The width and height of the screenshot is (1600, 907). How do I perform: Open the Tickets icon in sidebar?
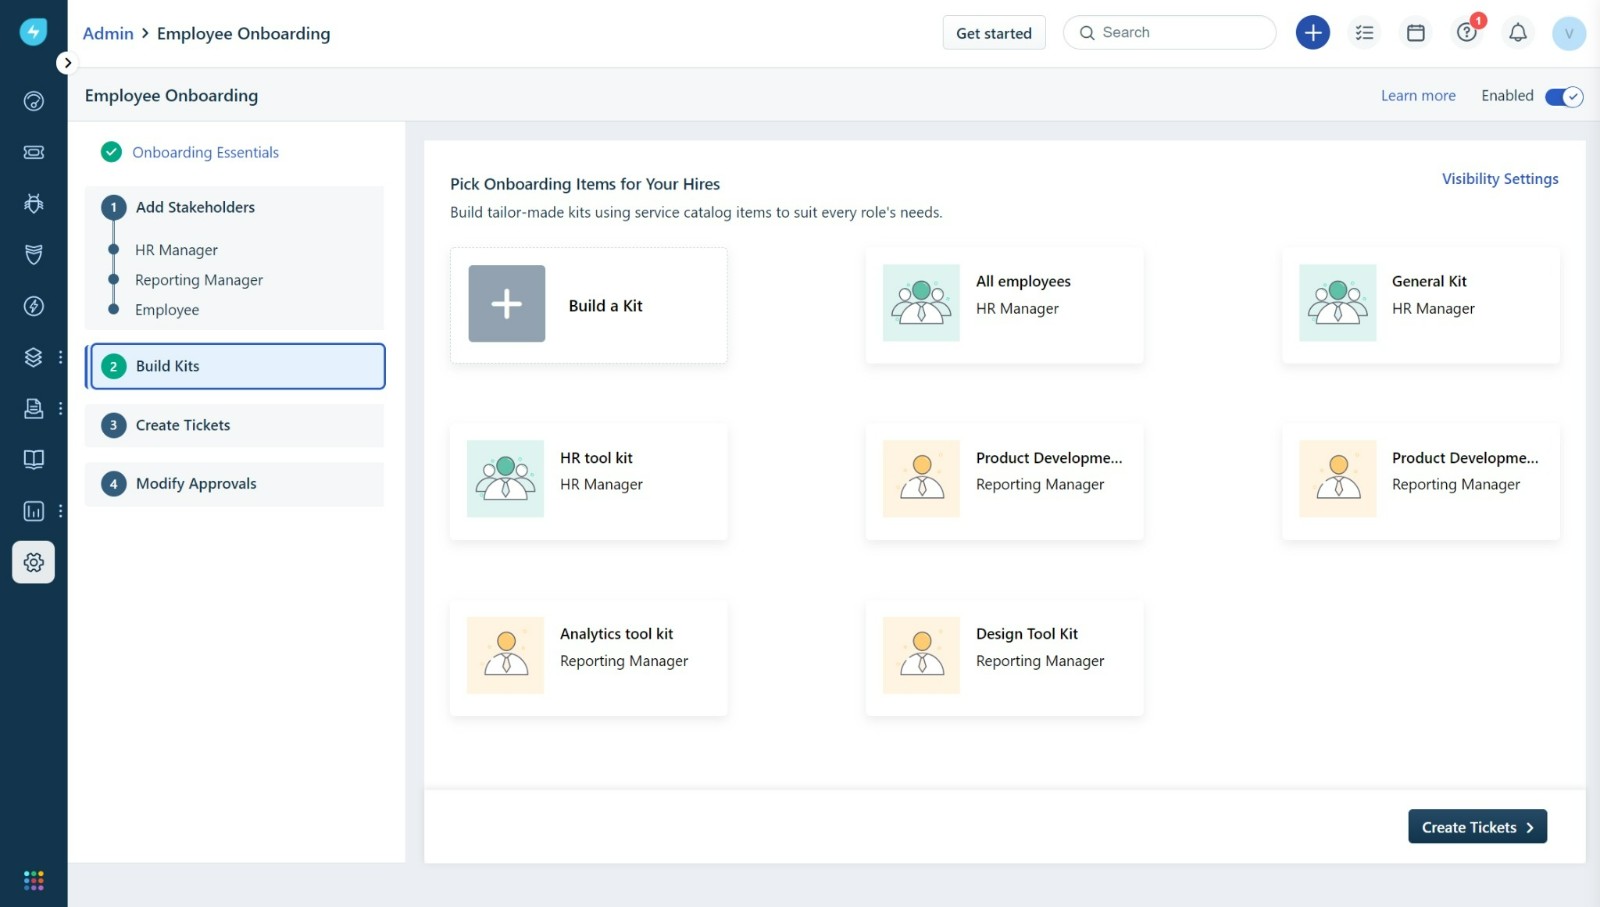[33, 152]
